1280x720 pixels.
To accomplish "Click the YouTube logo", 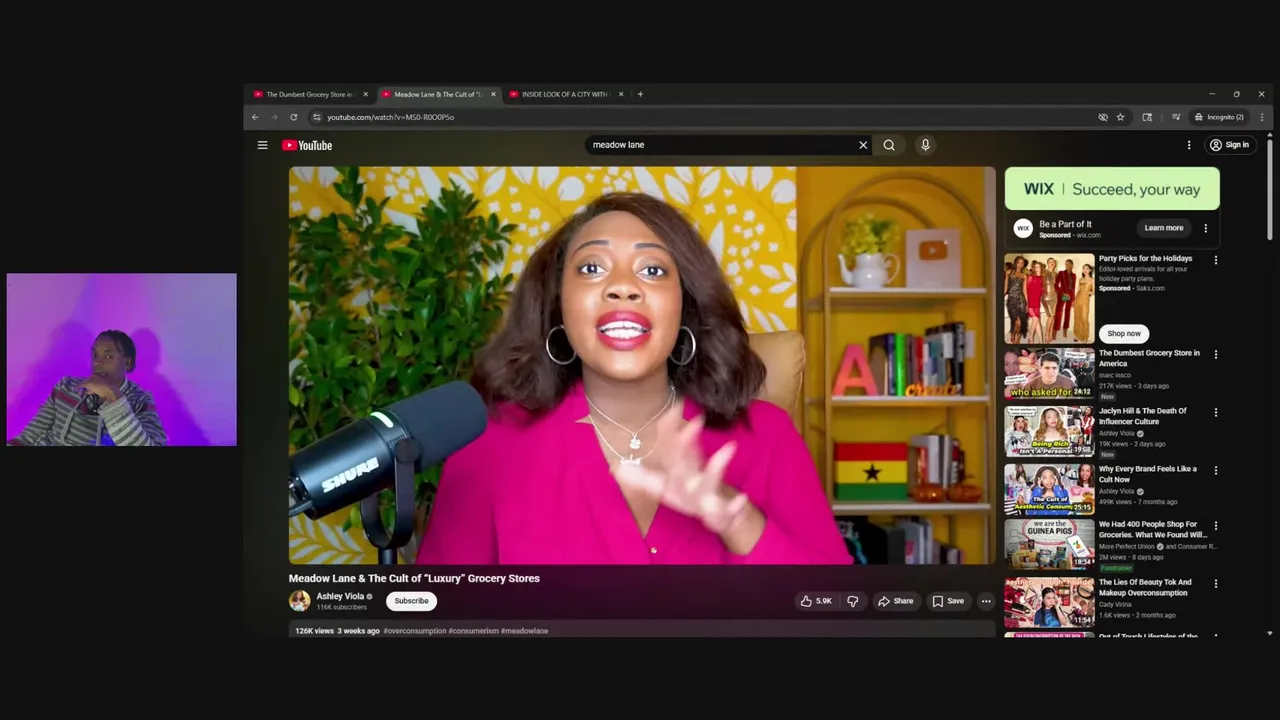I will (x=307, y=145).
